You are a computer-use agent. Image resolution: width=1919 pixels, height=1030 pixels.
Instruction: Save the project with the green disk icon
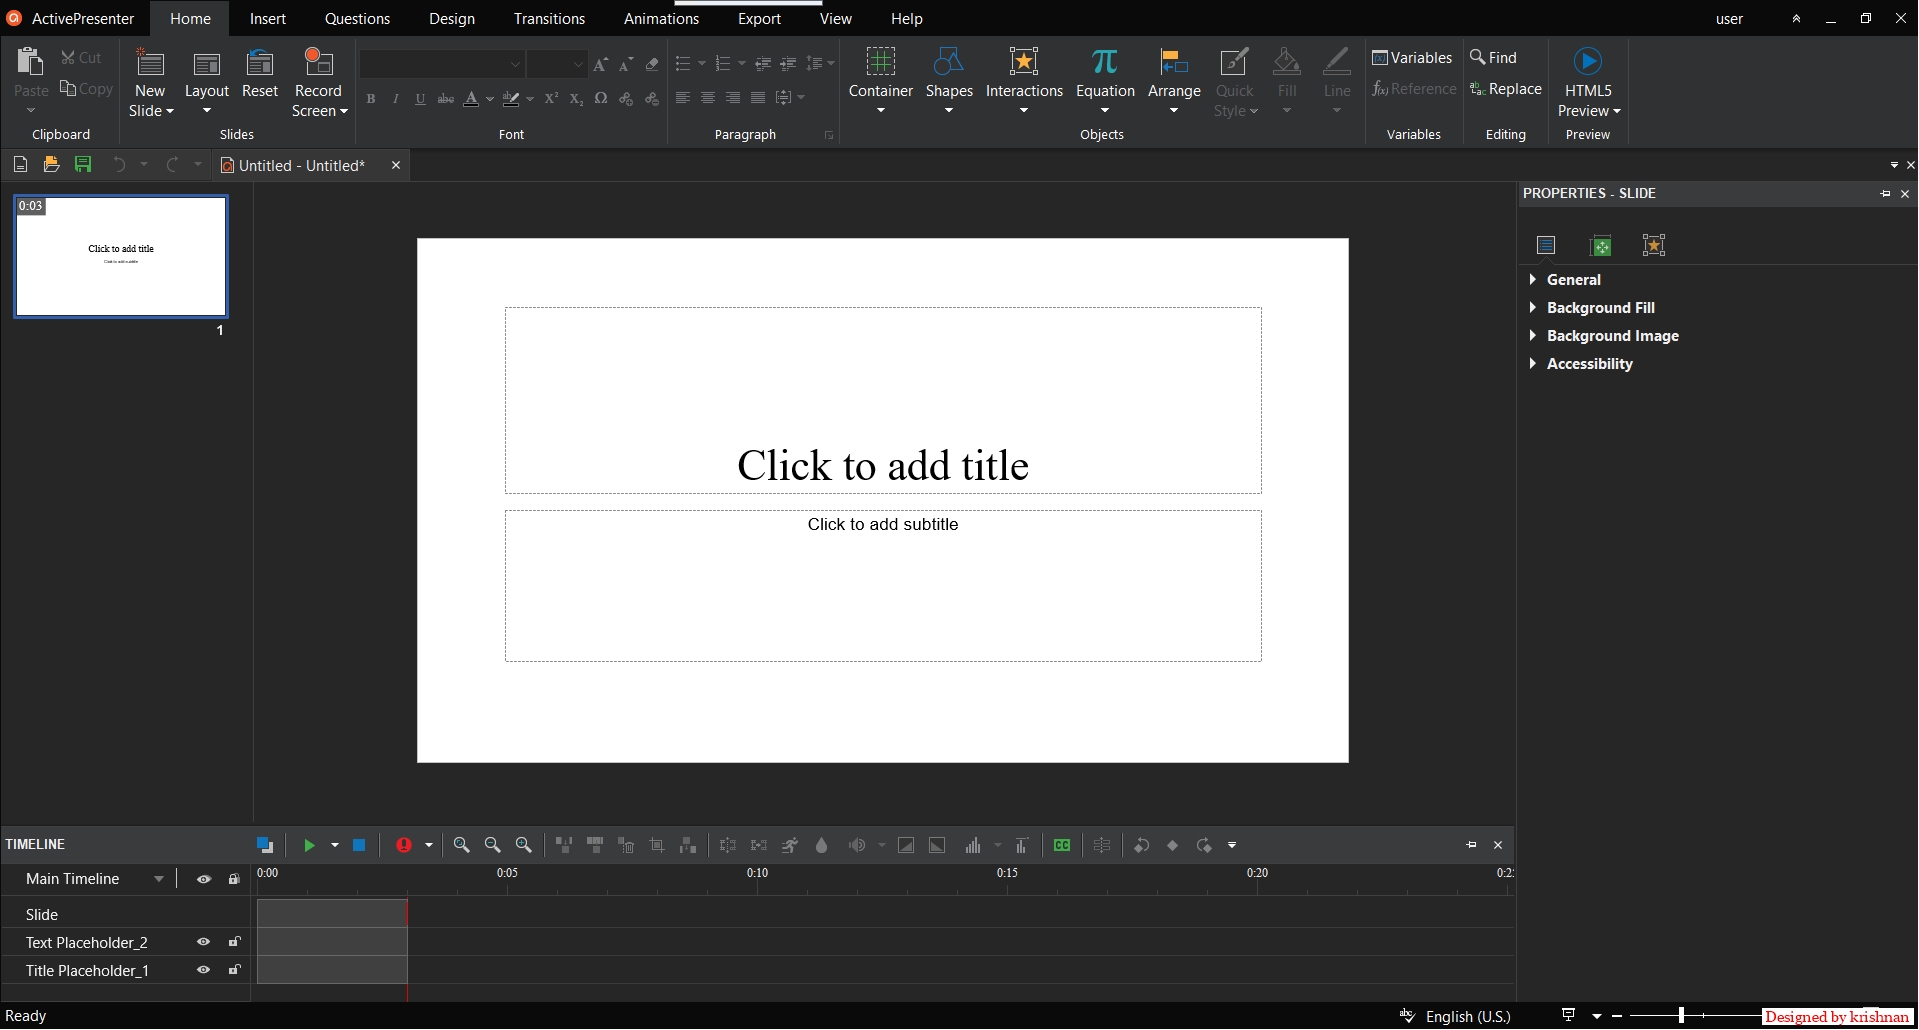(x=83, y=165)
